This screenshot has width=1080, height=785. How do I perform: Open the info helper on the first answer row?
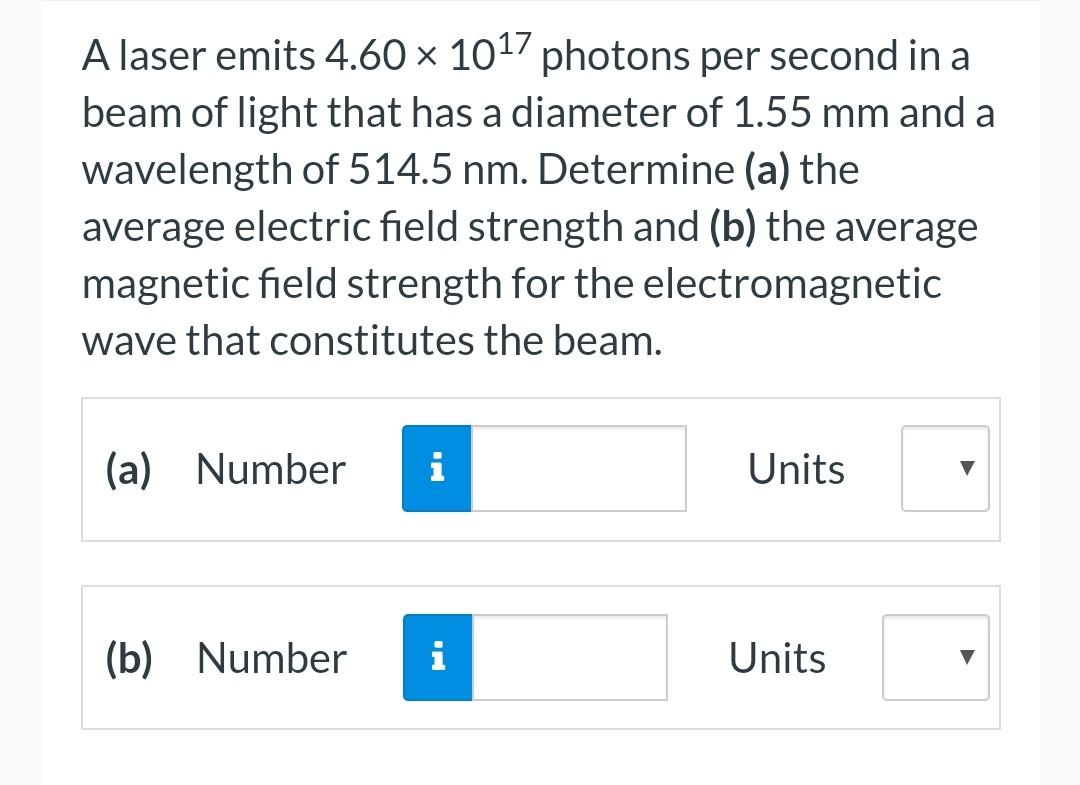(x=436, y=468)
